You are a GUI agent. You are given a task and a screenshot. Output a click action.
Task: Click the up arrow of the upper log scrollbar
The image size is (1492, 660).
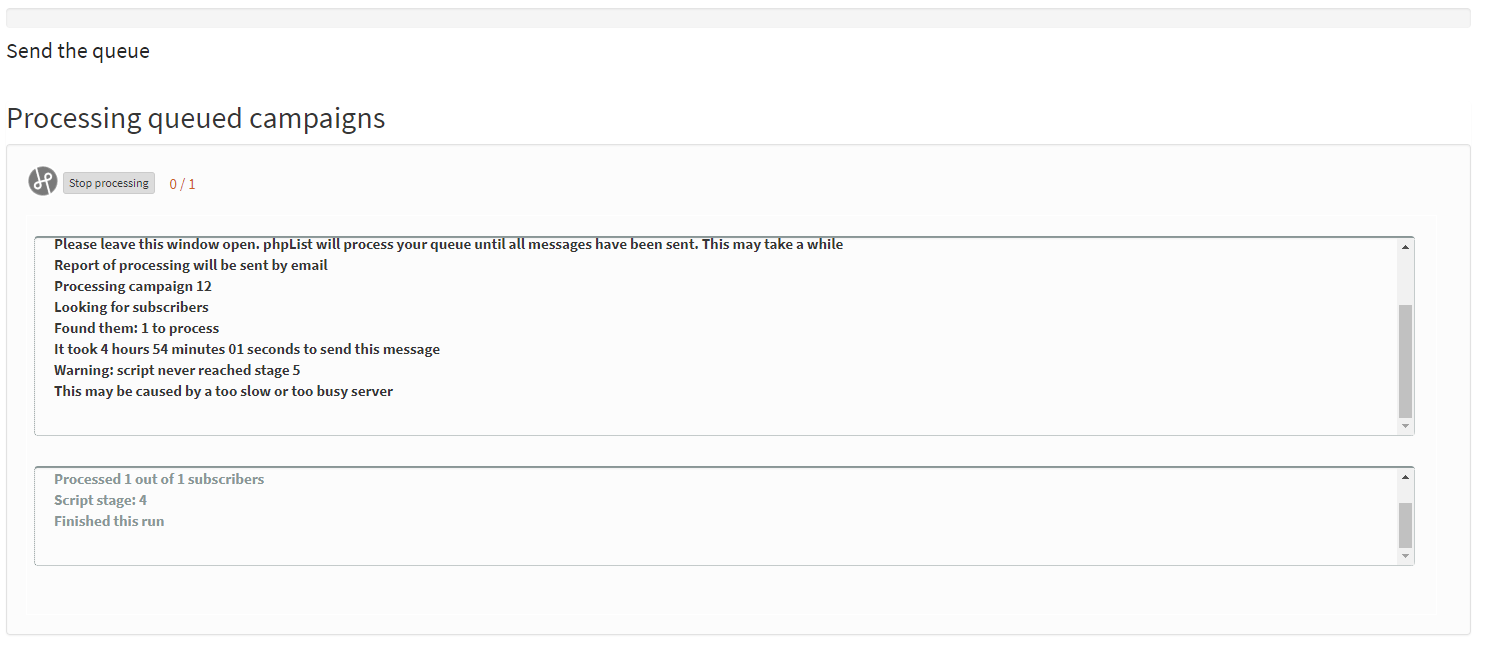tap(1405, 247)
